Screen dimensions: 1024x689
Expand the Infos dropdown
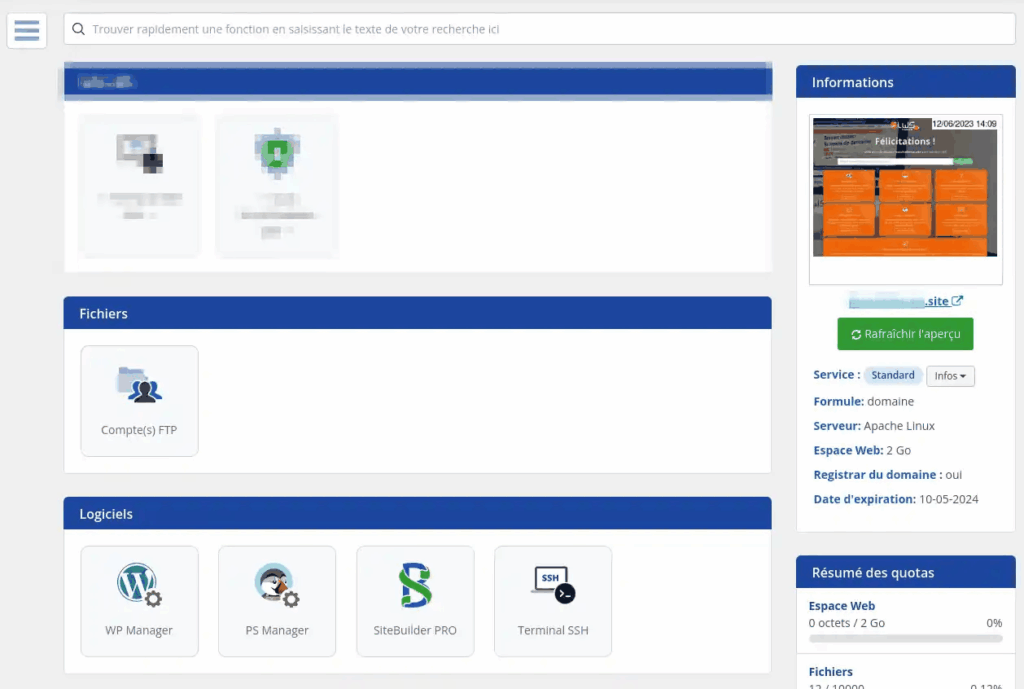[x=950, y=376]
